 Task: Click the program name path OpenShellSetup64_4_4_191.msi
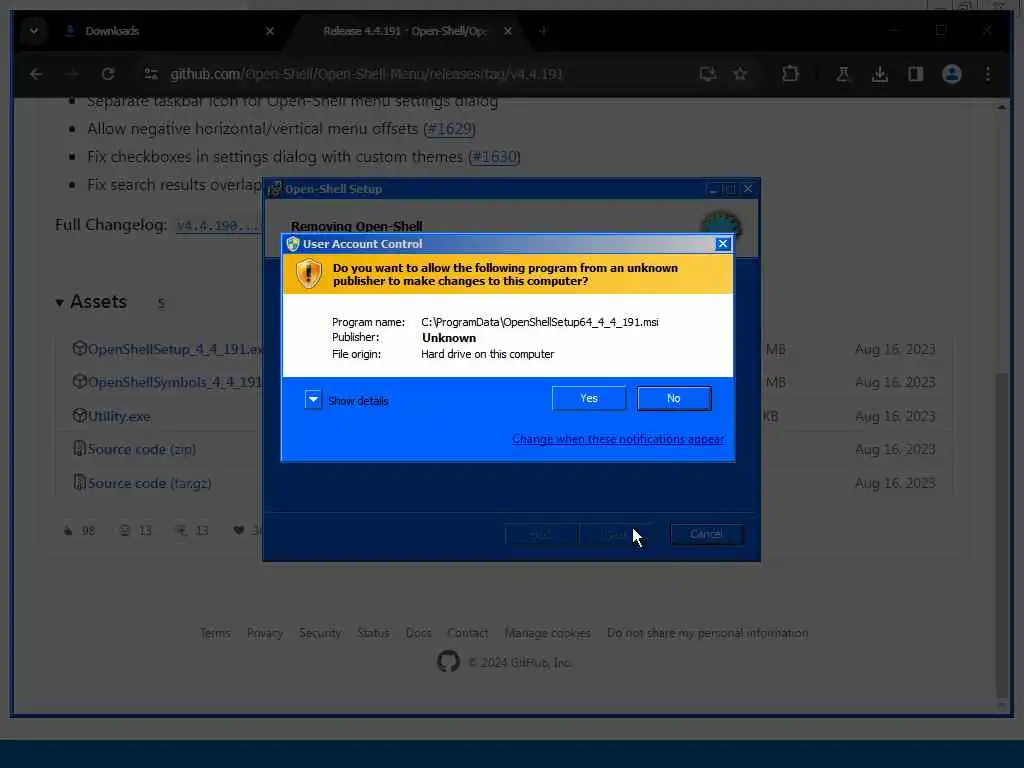pos(539,322)
